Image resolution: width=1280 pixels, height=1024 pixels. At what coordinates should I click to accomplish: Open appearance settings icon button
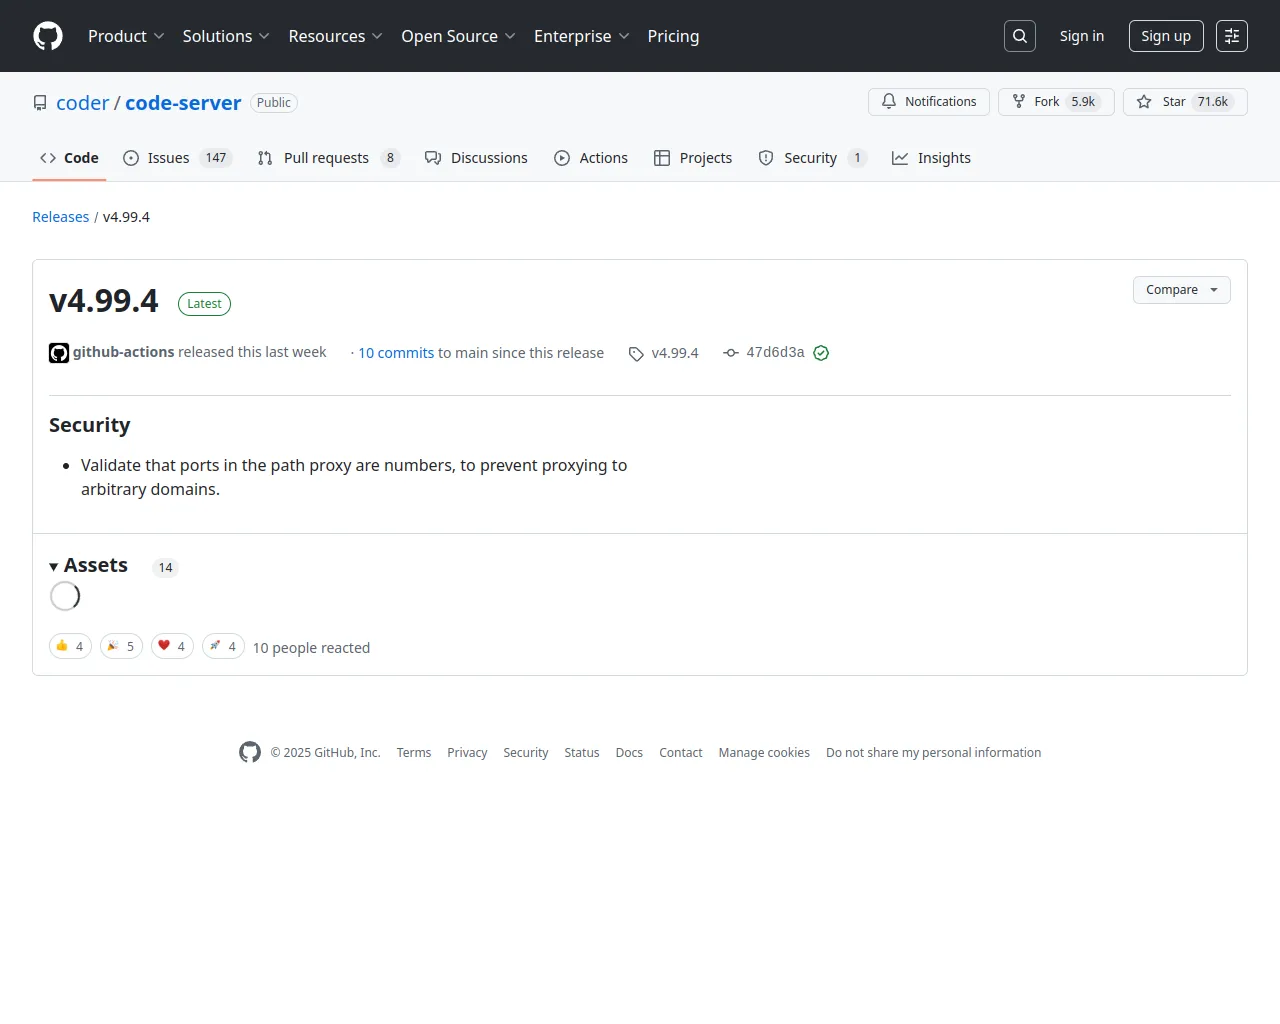(1232, 36)
